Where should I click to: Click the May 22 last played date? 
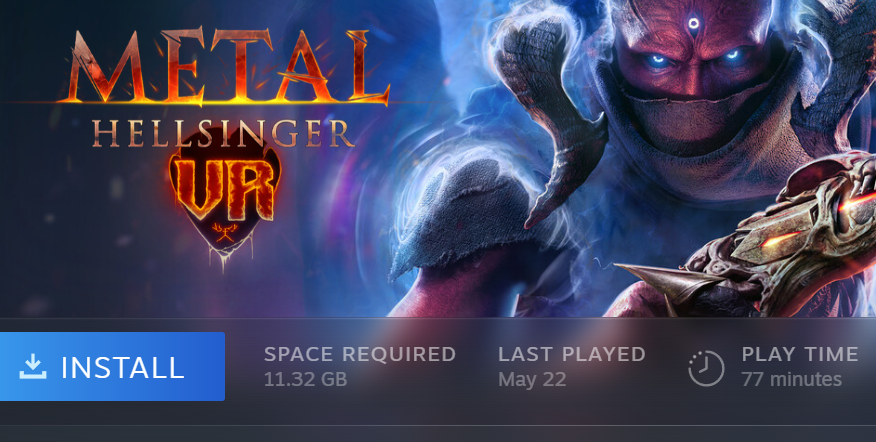pos(532,380)
